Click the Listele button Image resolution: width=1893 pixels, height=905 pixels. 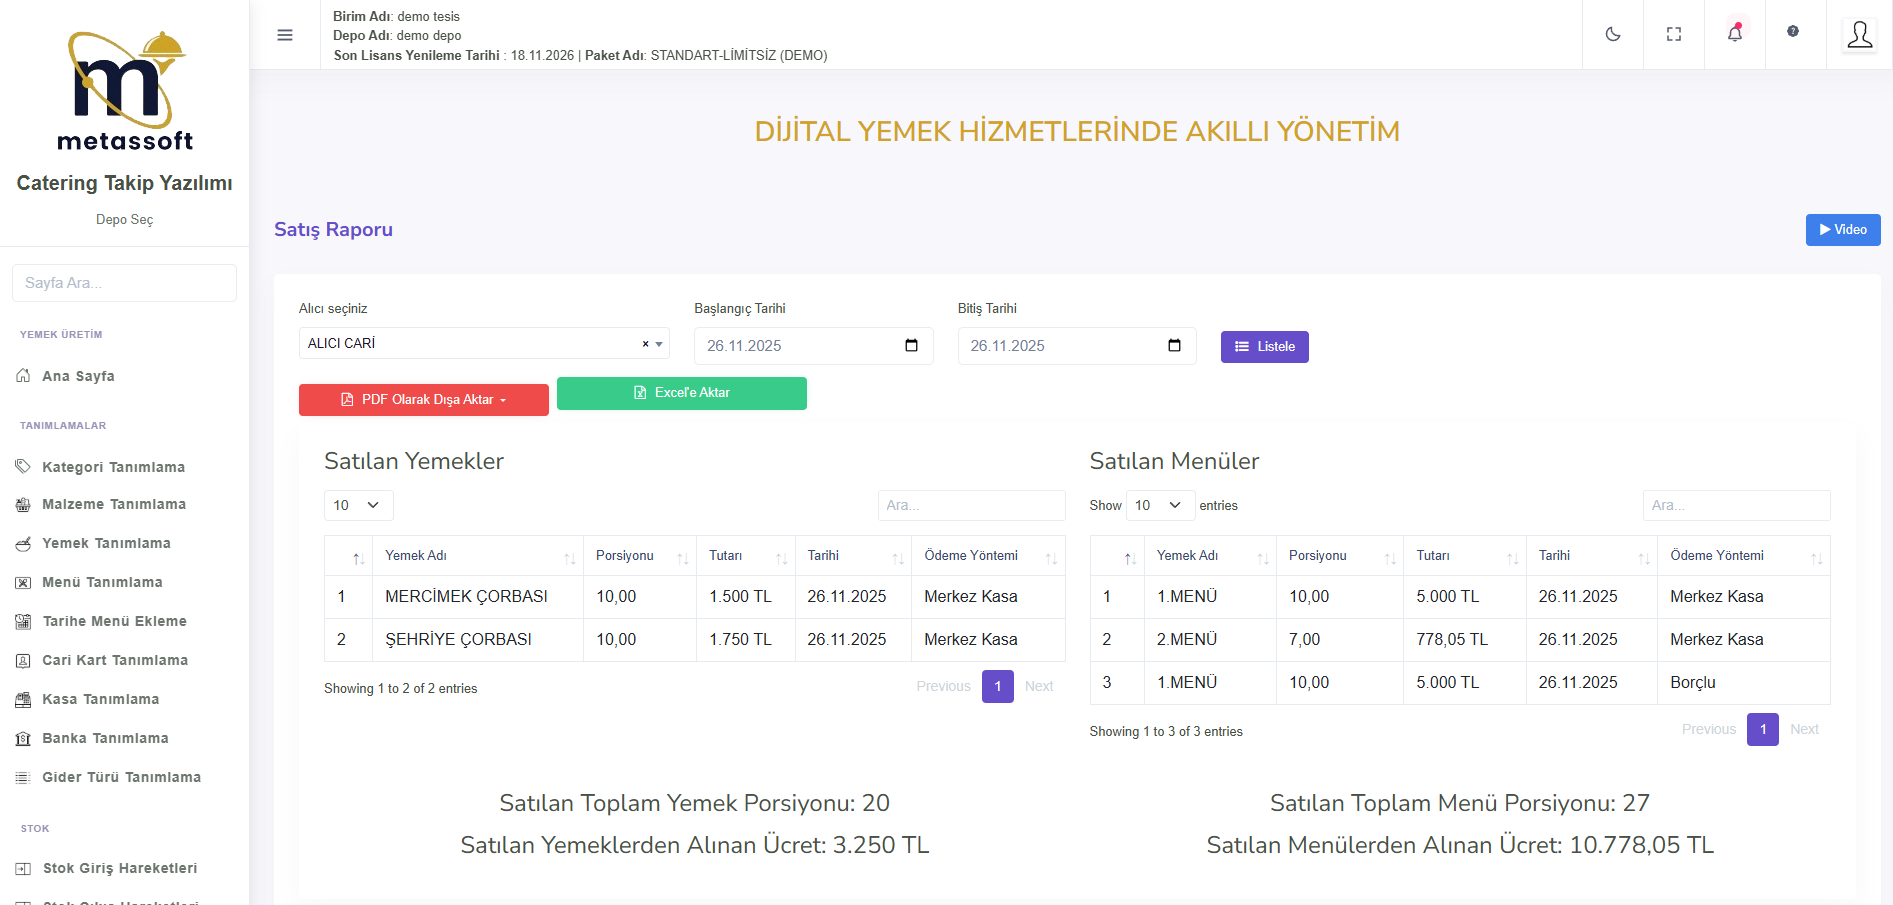coord(1264,347)
